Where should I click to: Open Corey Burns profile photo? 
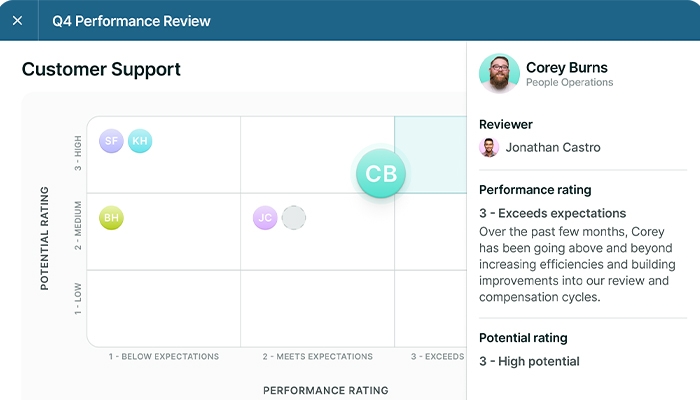click(x=499, y=73)
